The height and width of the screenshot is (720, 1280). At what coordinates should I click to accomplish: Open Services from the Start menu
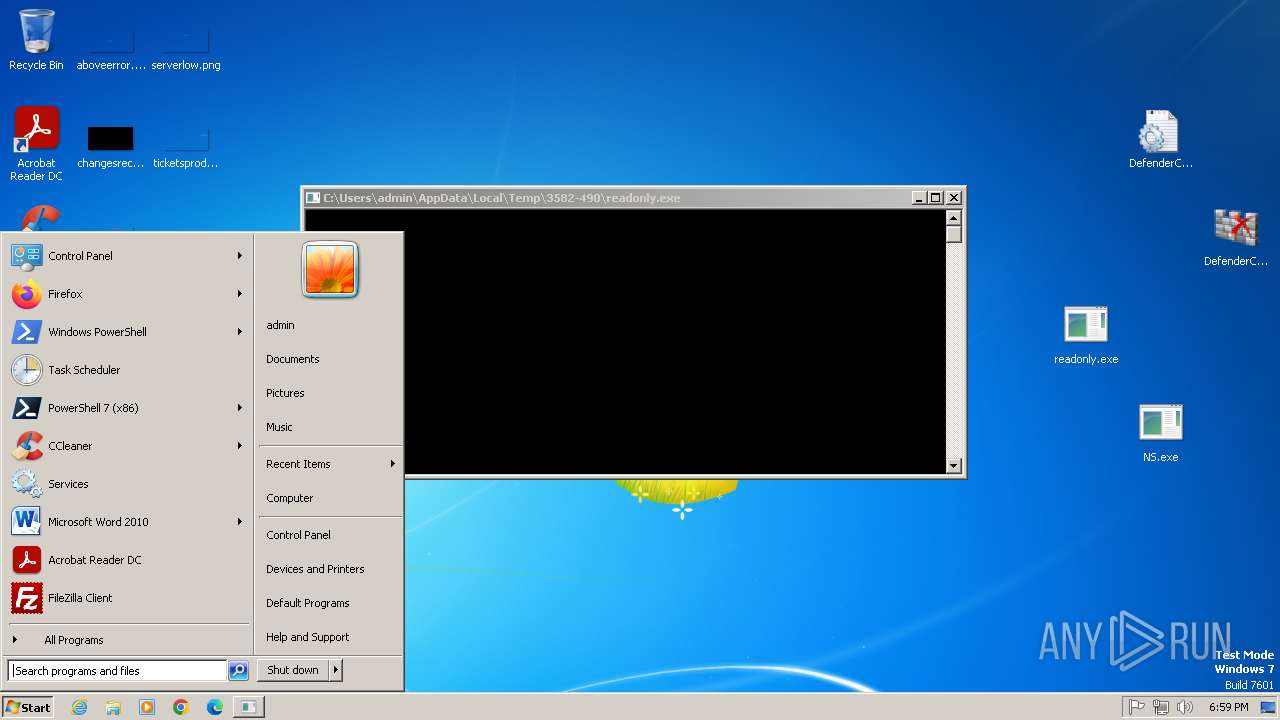[128, 484]
